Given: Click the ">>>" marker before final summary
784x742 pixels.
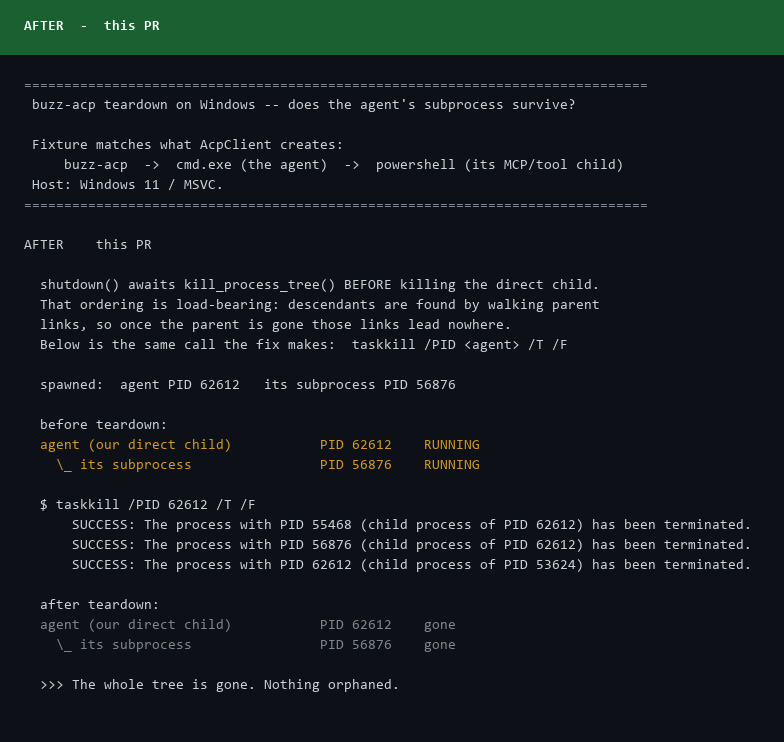Looking at the screenshot, I should (52, 684).
